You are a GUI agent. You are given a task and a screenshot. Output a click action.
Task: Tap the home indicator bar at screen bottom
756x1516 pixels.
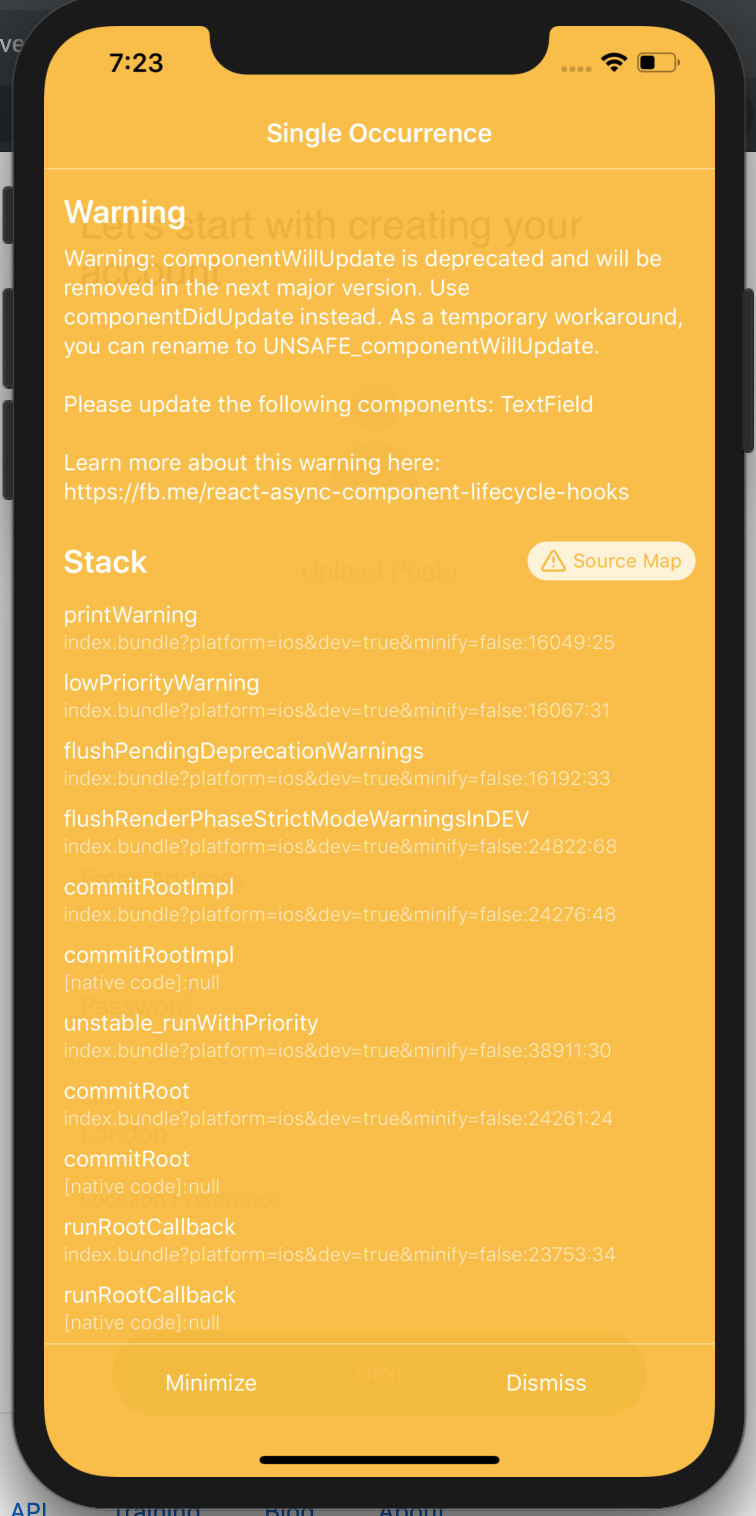click(x=378, y=1458)
